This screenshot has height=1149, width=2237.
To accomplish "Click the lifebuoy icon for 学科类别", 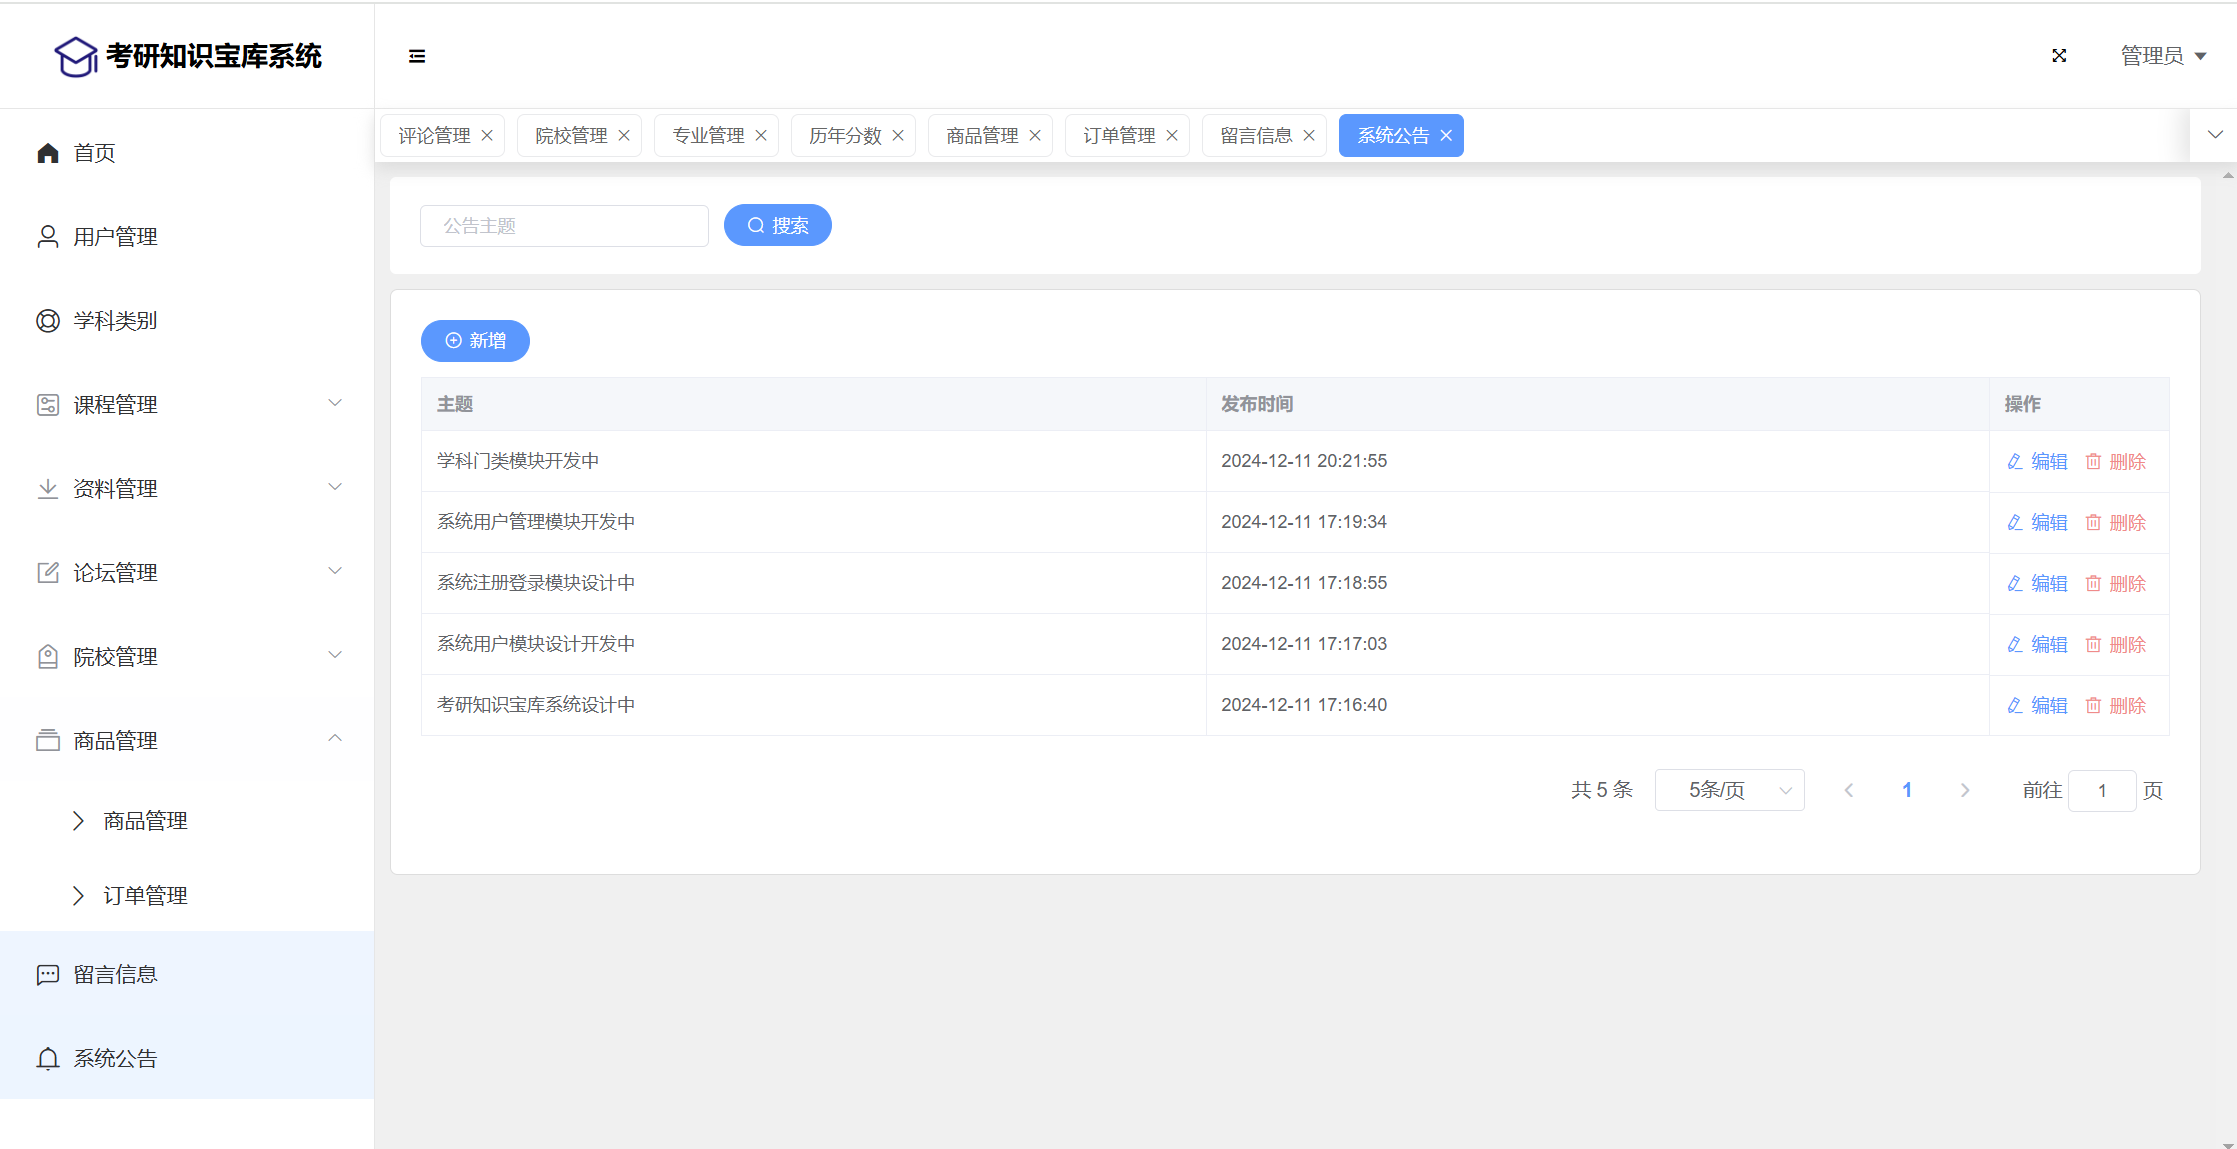I will (48, 321).
